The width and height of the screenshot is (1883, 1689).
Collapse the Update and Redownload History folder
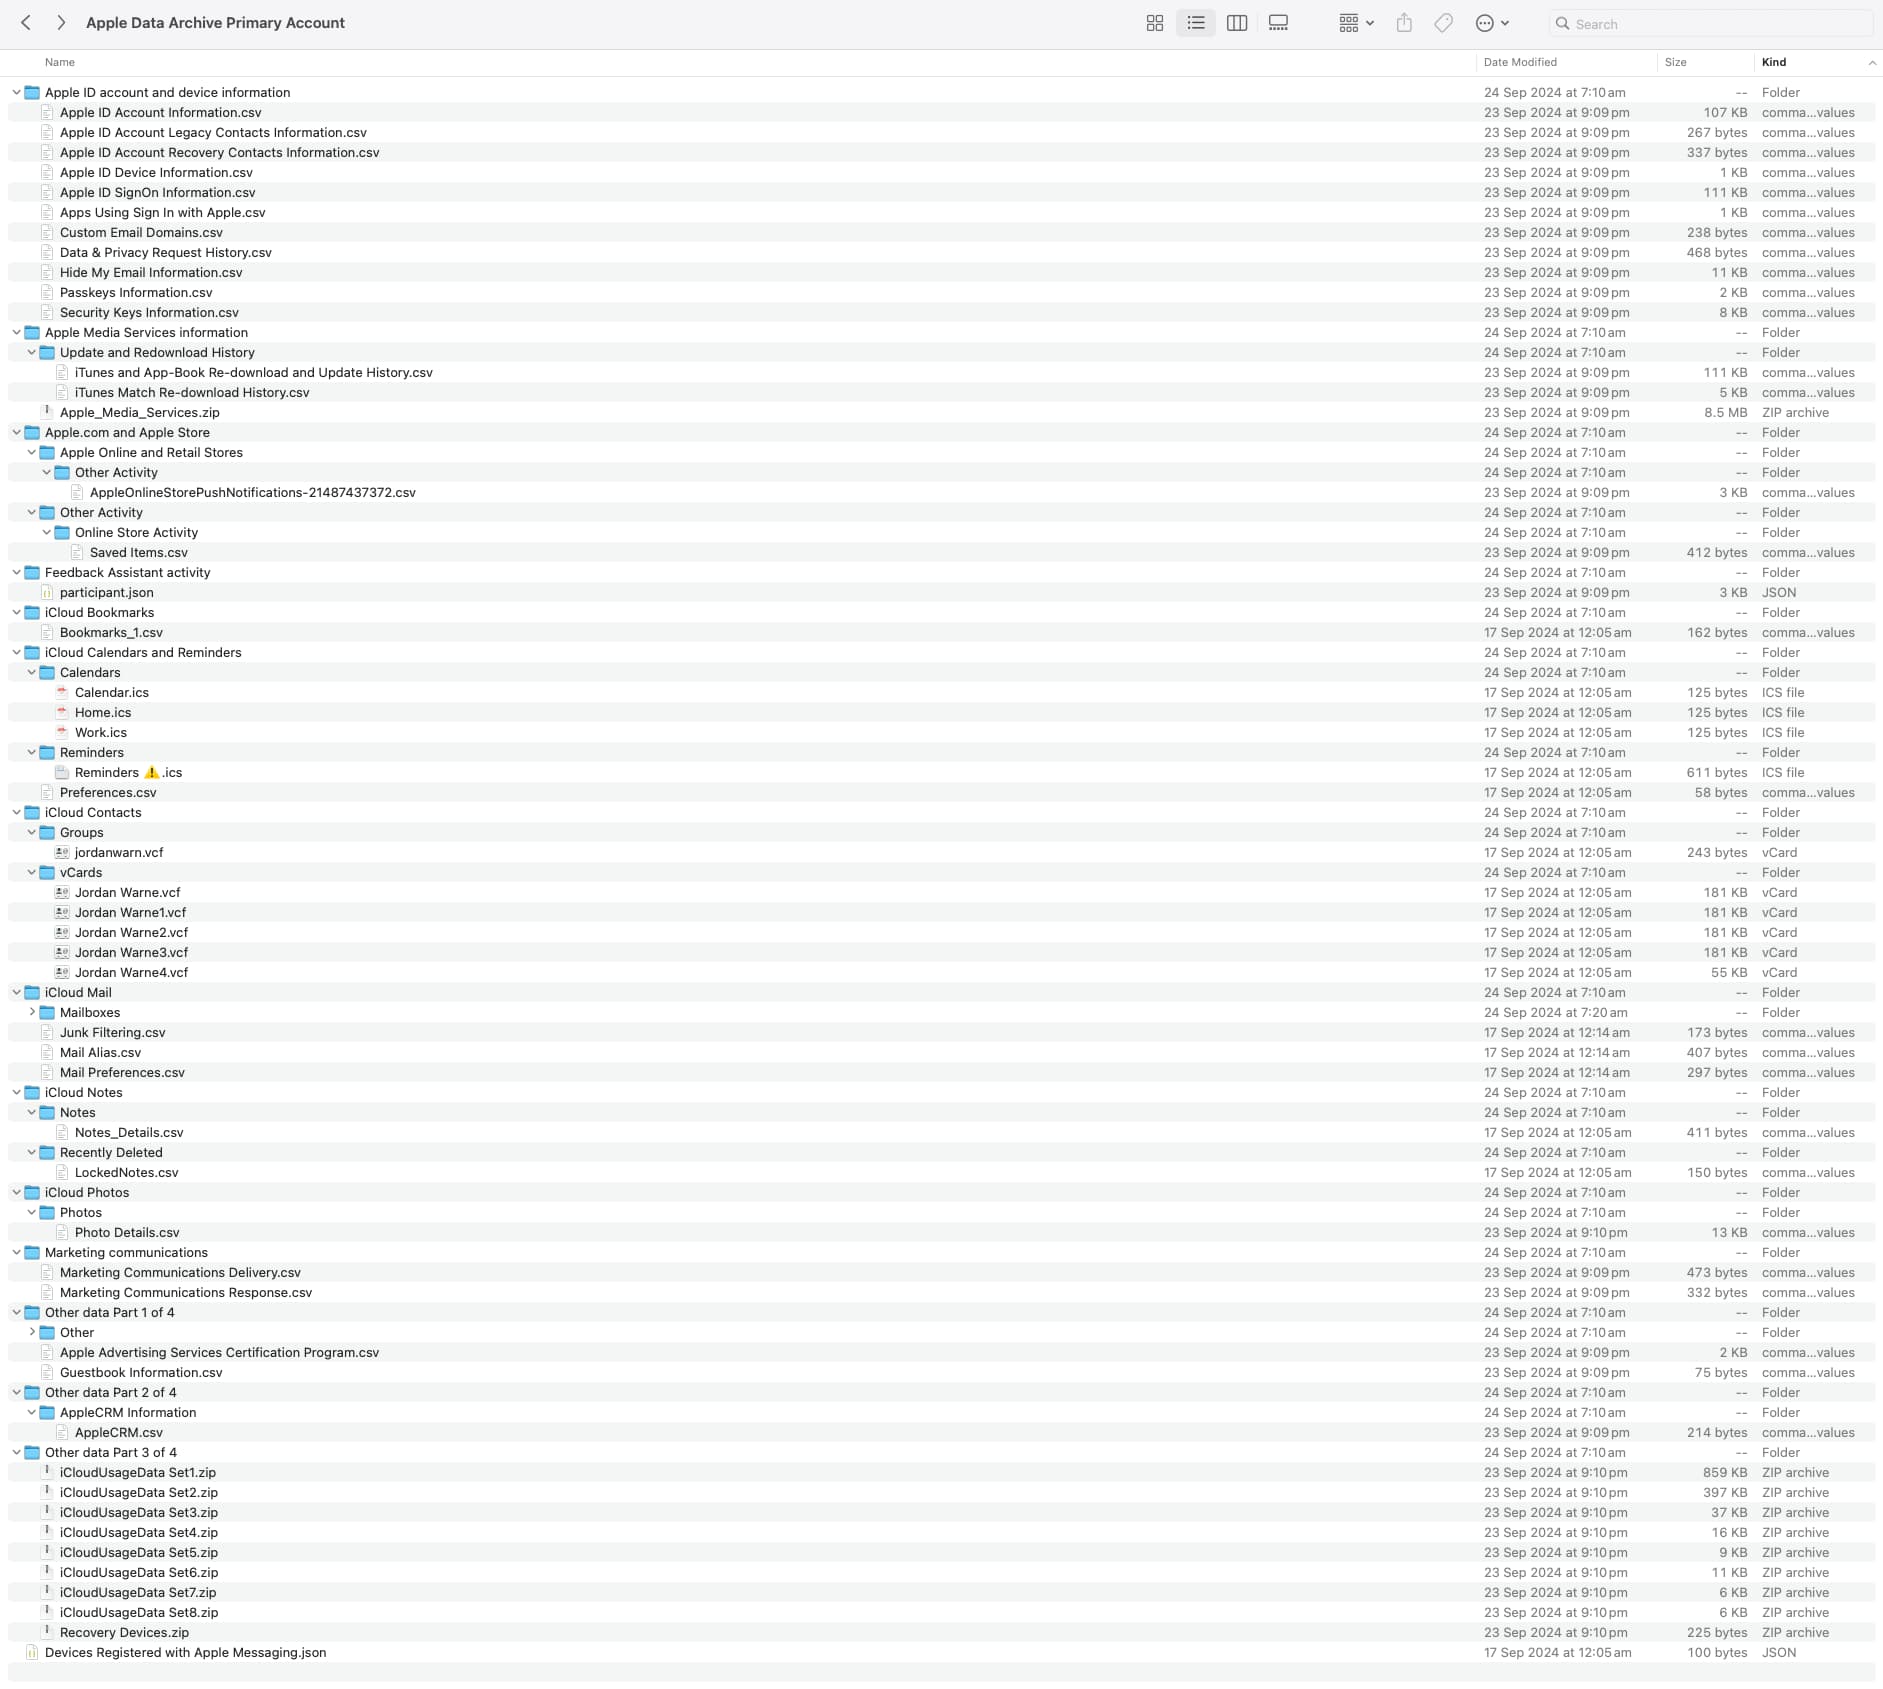(31, 353)
